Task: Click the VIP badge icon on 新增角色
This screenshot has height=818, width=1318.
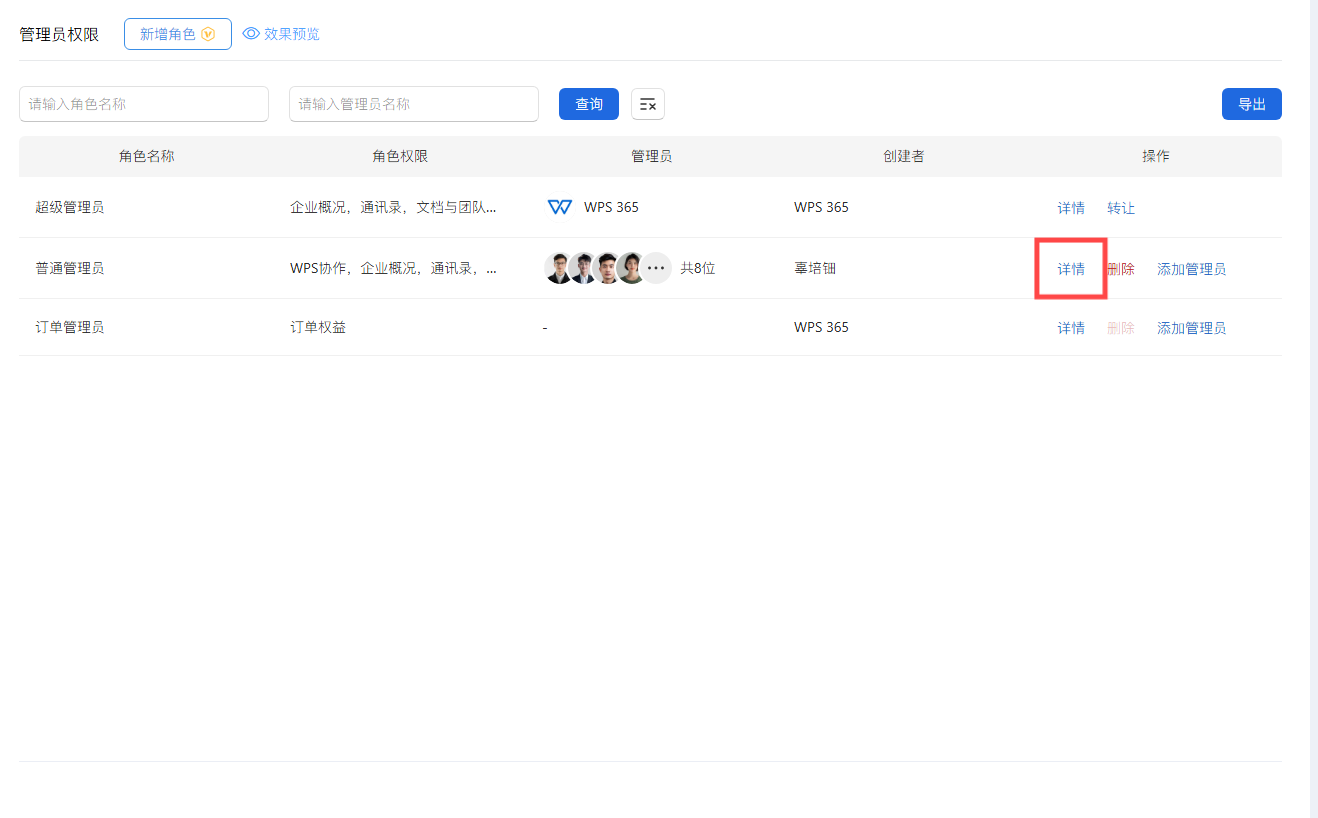Action: (208, 34)
